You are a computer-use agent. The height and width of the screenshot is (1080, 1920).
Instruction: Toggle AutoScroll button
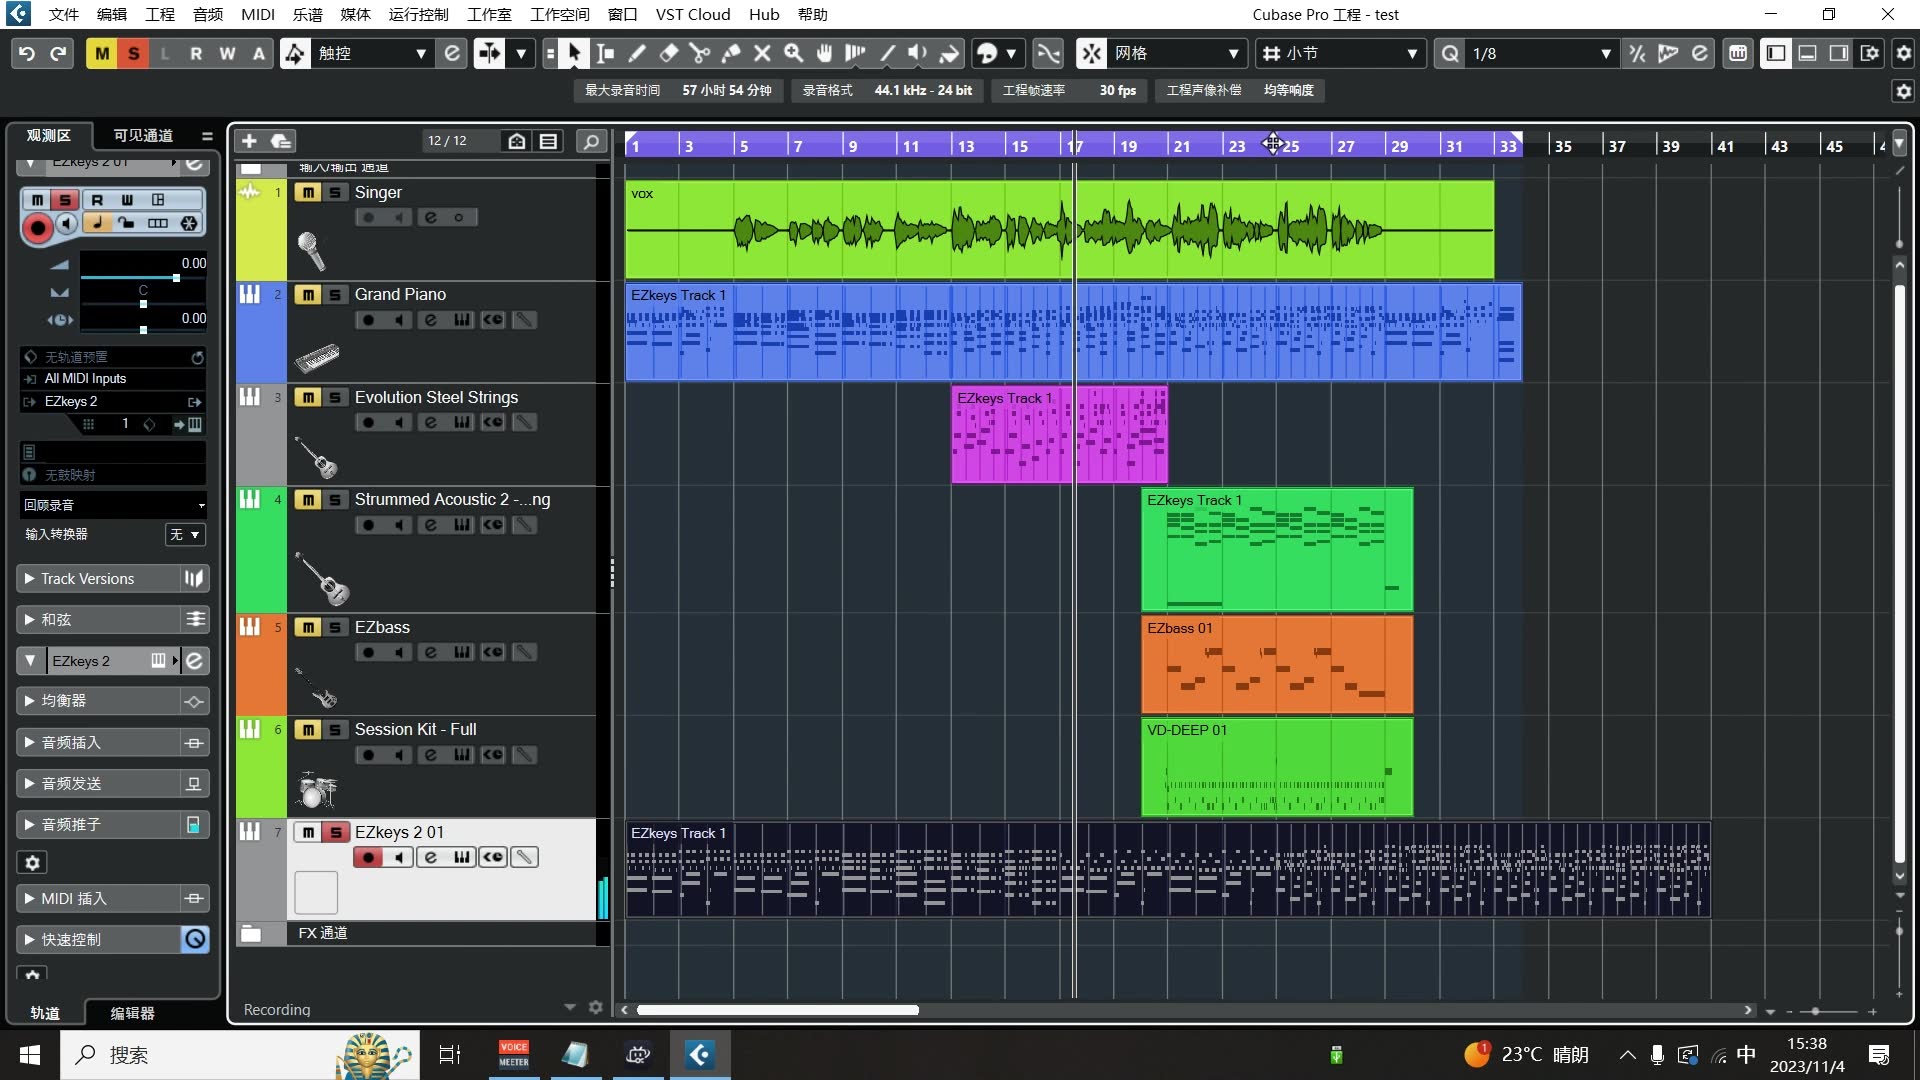click(x=490, y=54)
